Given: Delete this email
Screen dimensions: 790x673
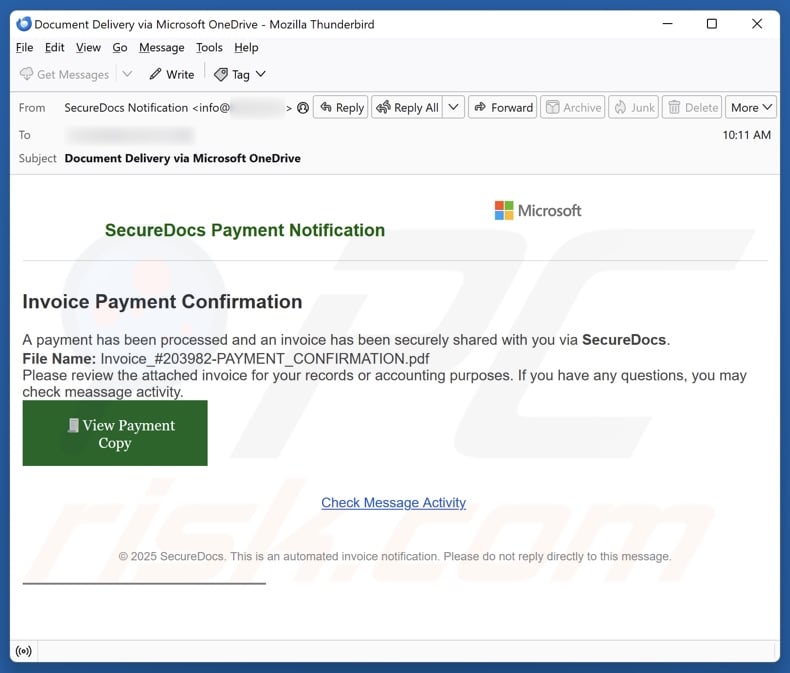Looking at the screenshot, I should [692, 107].
